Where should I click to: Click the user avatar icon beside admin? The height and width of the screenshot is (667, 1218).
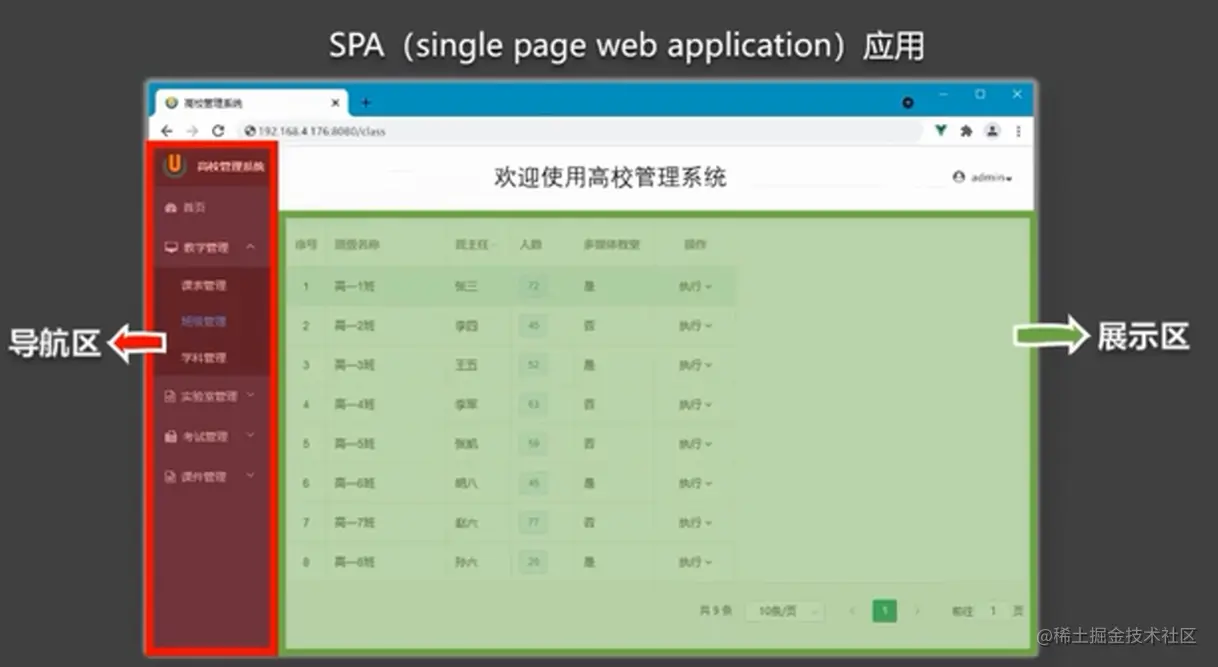tap(959, 177)
